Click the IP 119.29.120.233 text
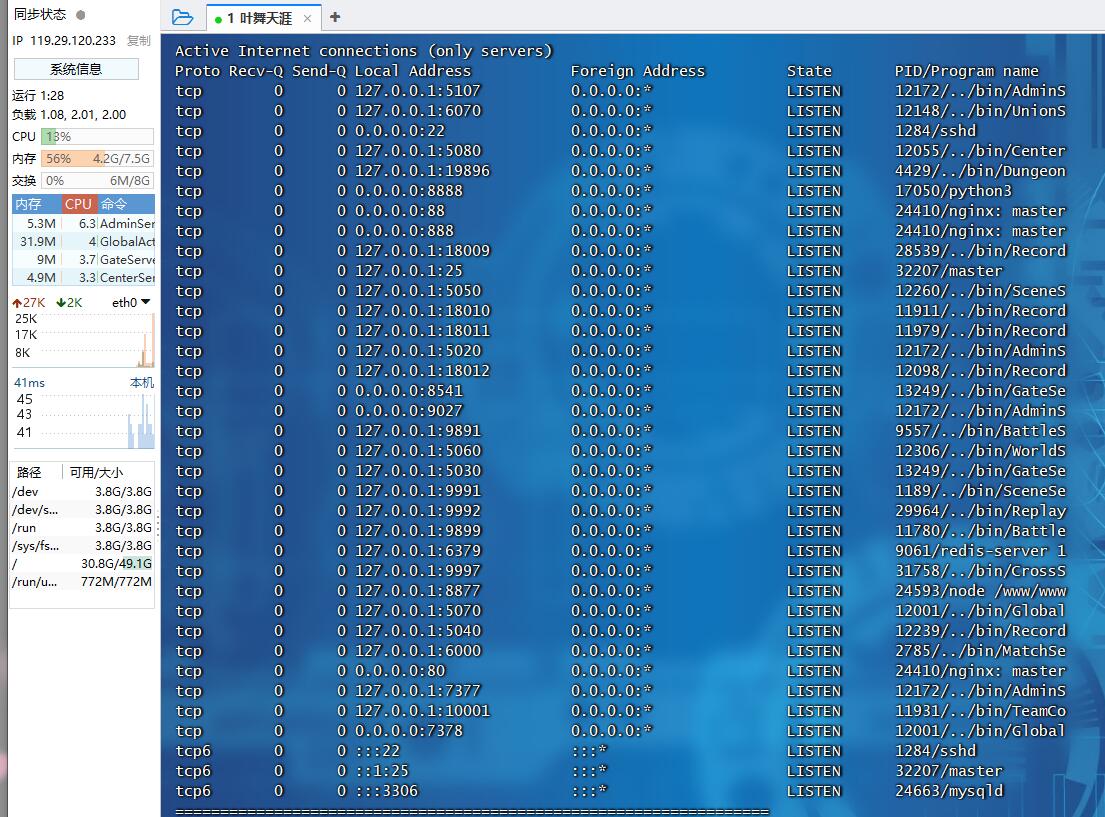This screenshot has width=1105, height=817. pos(64,41)
